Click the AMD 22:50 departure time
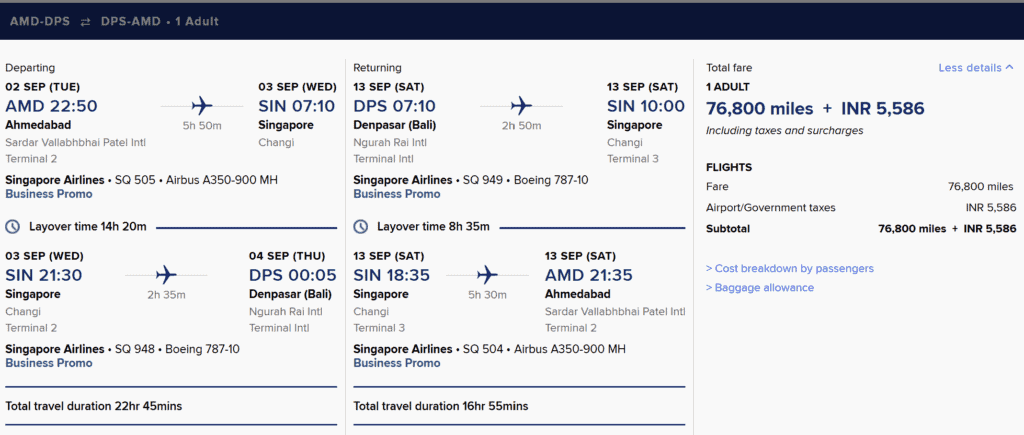1024x435 pixels. [x=52, y=106]
